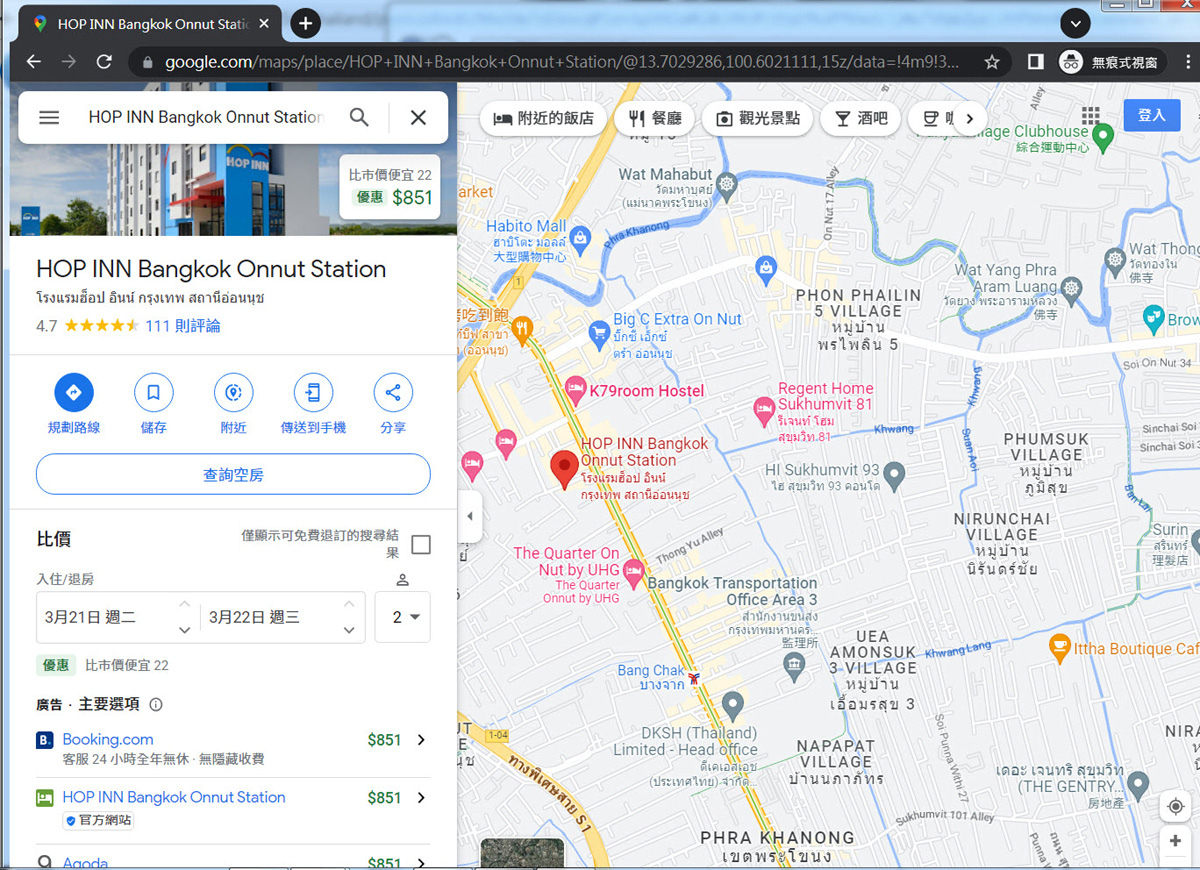Open the browser side panel icon
Image resolution: width=1200 pixels, height=870 pixels.
pyautogui.click(x=1036, y=62)
